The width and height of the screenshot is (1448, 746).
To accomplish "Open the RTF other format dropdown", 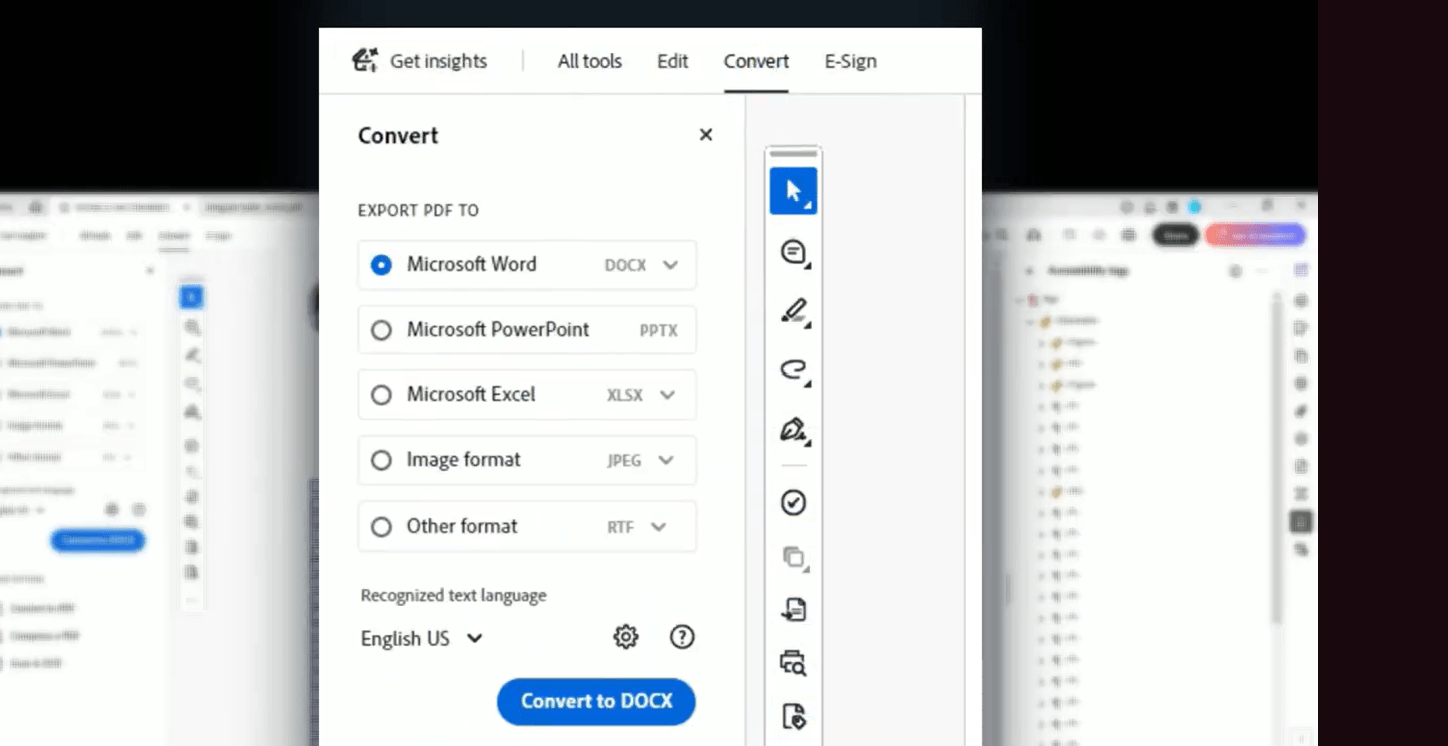I will pyautogui.click(x=658, y=527).
